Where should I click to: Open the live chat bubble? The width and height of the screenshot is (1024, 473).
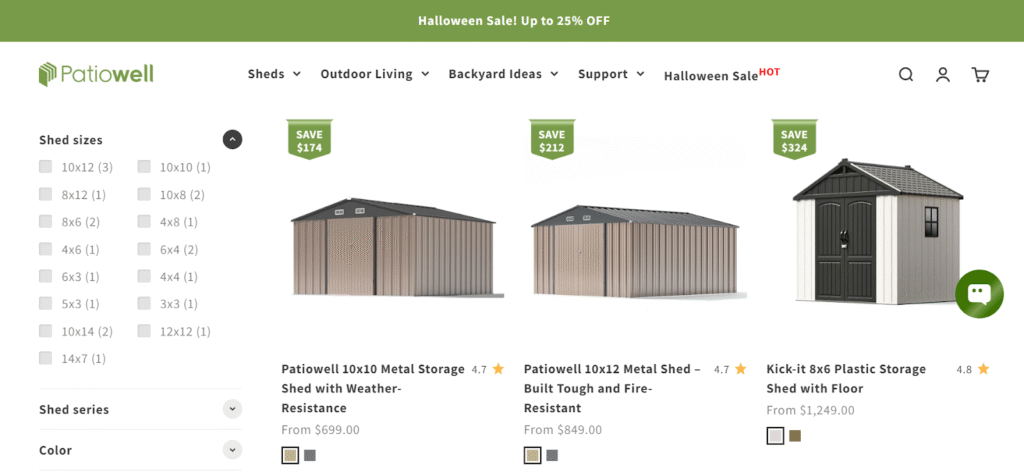pyautogui.click(x=979, y=294)
